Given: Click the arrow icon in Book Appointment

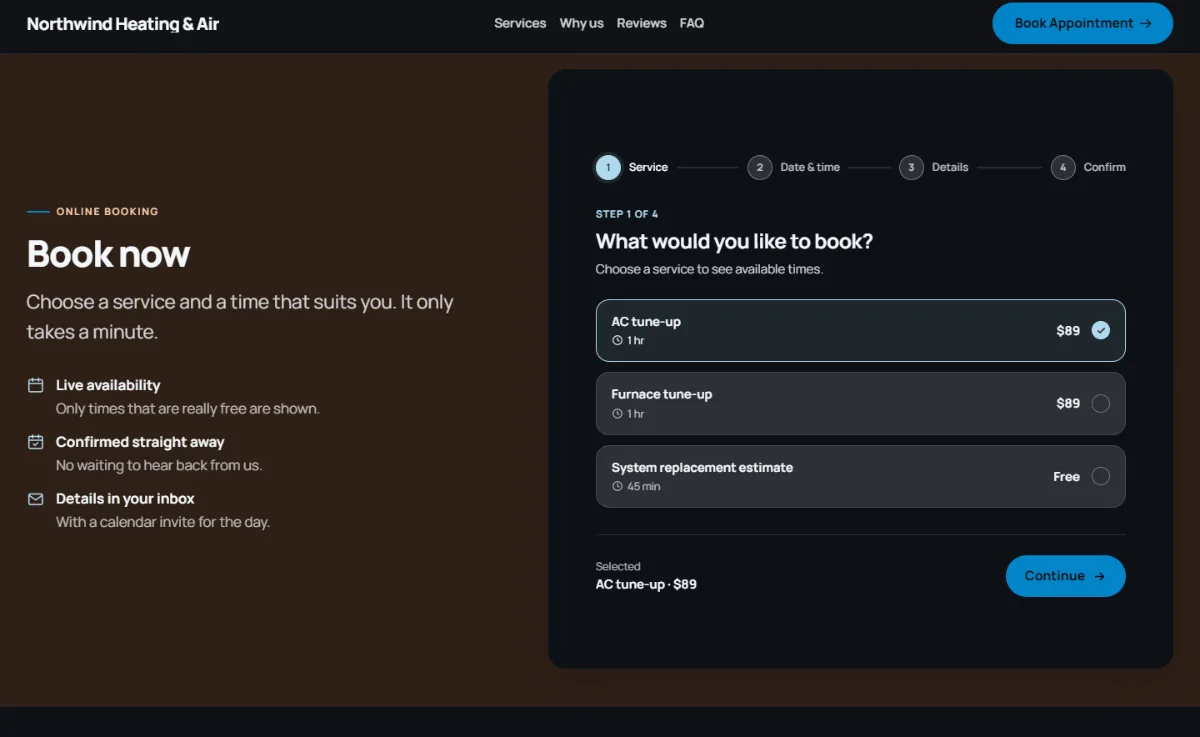Looking at the screenshot, I should [x=1146, y=23].
